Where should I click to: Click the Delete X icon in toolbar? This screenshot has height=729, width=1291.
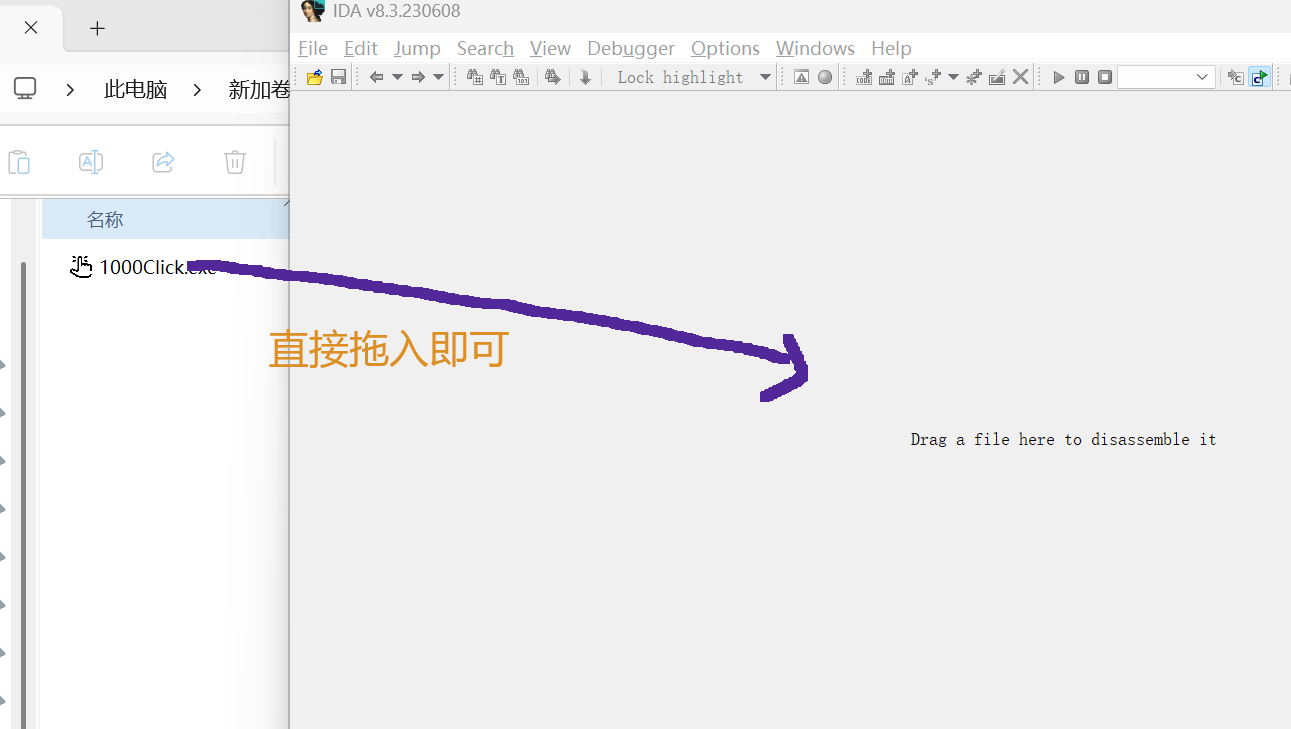(1020, 77)
